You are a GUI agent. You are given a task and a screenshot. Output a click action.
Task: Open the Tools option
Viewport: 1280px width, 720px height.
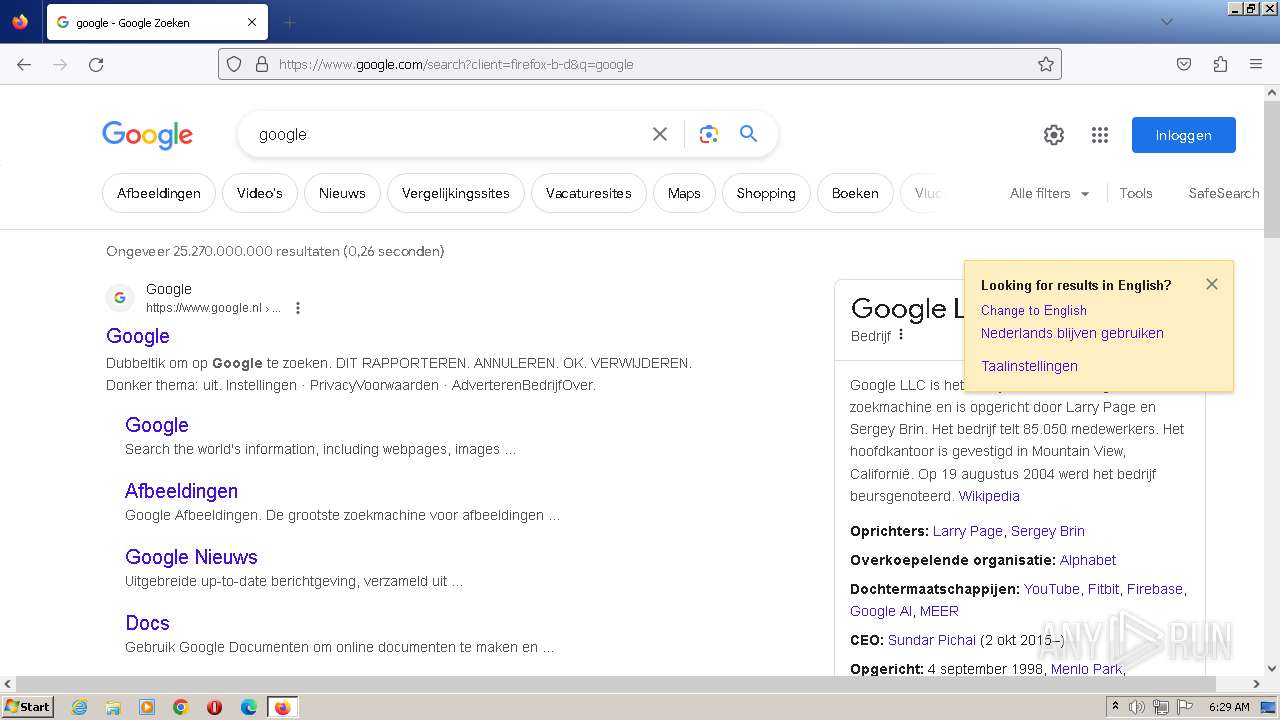coord(1136,193)
